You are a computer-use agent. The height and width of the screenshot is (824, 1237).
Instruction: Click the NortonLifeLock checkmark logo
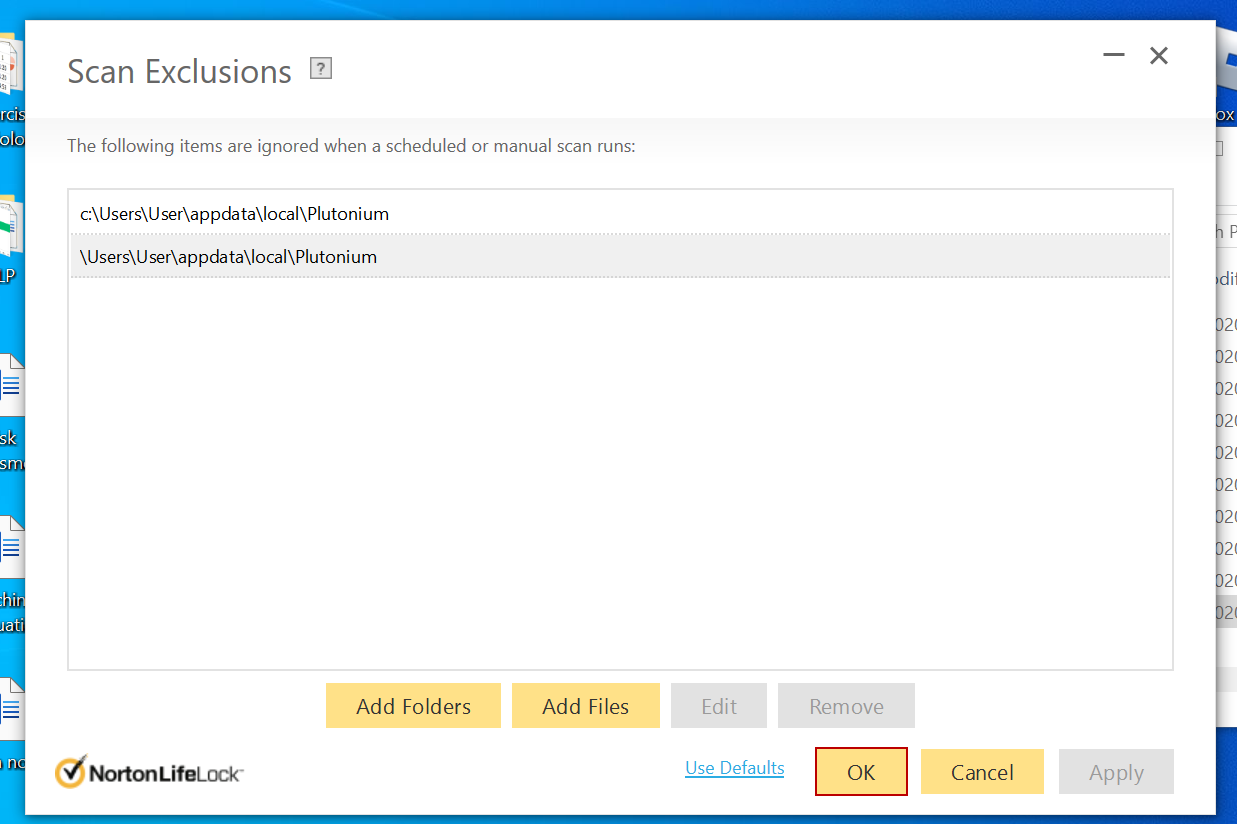[x=71, y=772]
